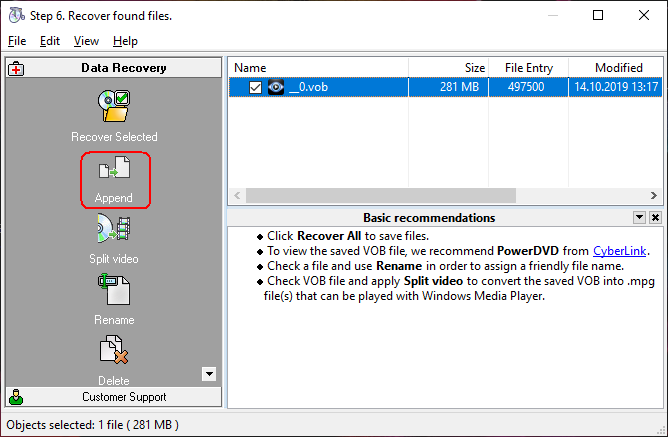Click the Delete file icon
This screenshot has width=668, height=437.
point(114,350)
